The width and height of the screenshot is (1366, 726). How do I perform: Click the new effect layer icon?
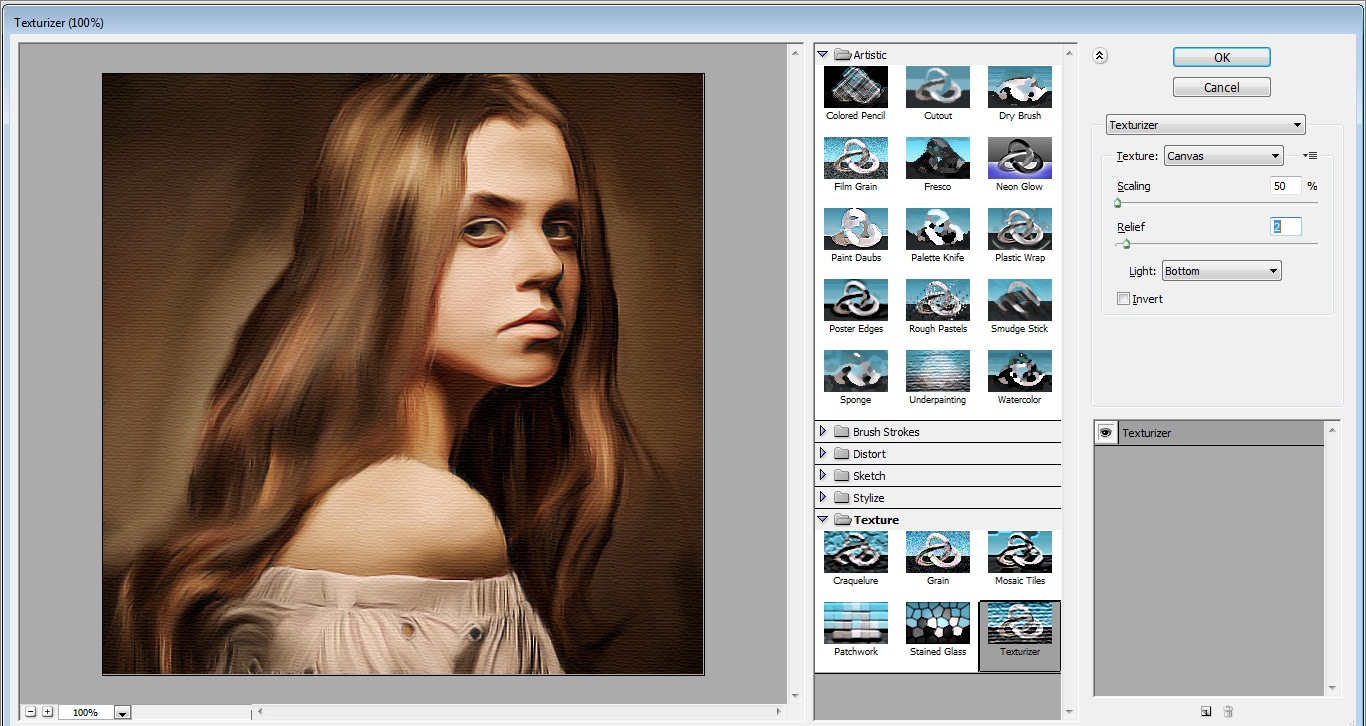(1206, 711)
